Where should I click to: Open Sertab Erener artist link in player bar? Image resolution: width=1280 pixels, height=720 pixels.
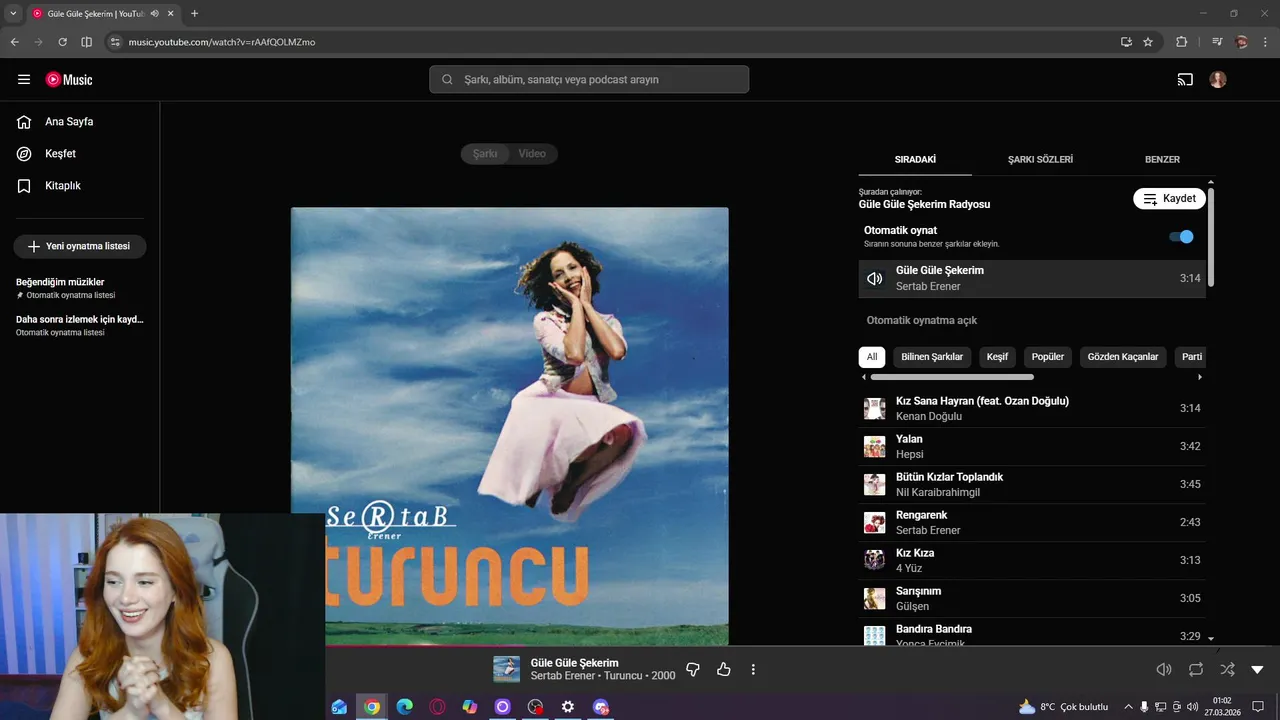[563, 676]
